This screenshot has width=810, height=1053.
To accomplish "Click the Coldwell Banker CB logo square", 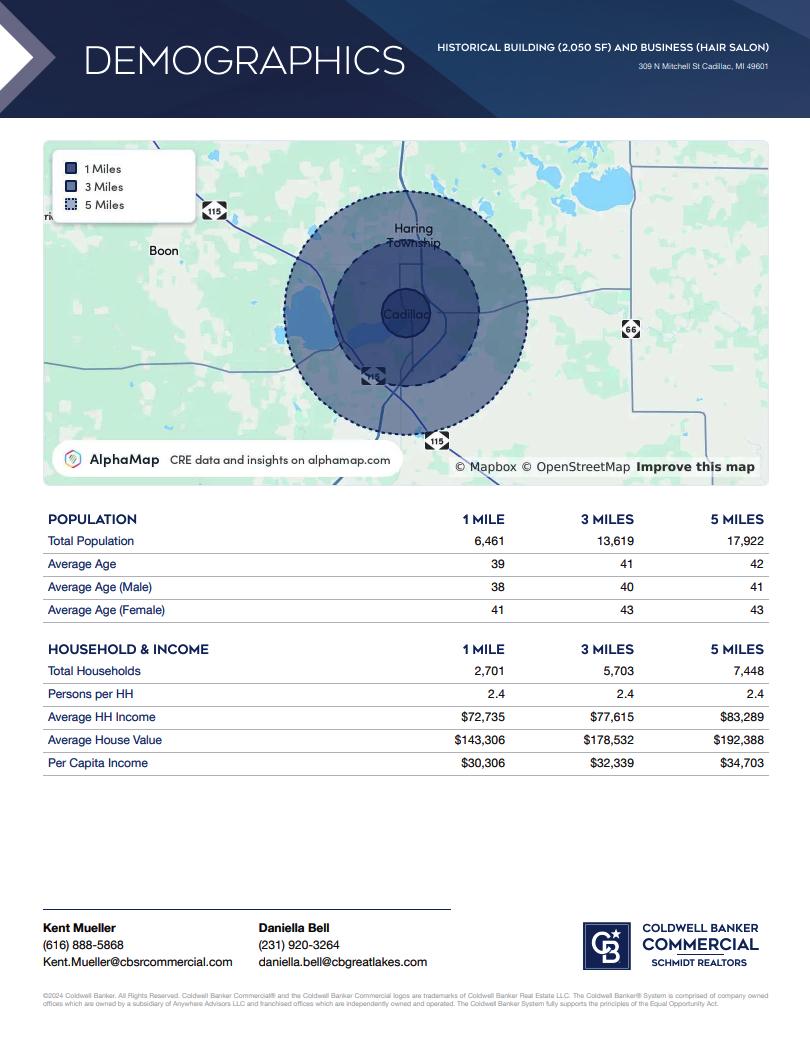I will (x=606, y=946).
